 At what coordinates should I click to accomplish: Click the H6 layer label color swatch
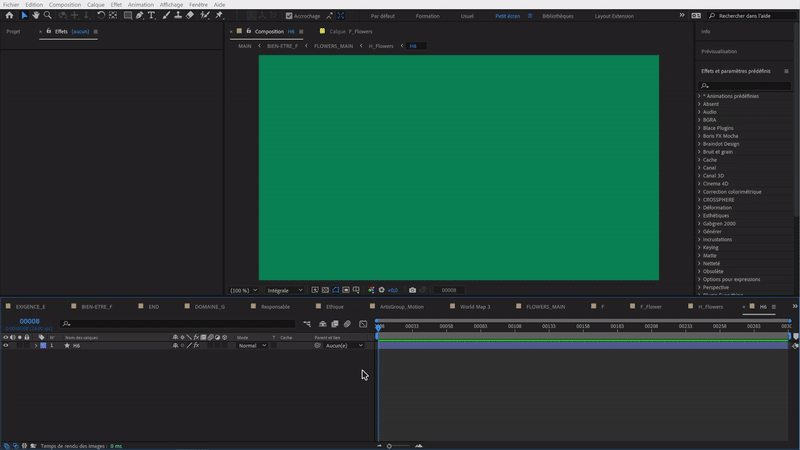[x=43, y=345]
